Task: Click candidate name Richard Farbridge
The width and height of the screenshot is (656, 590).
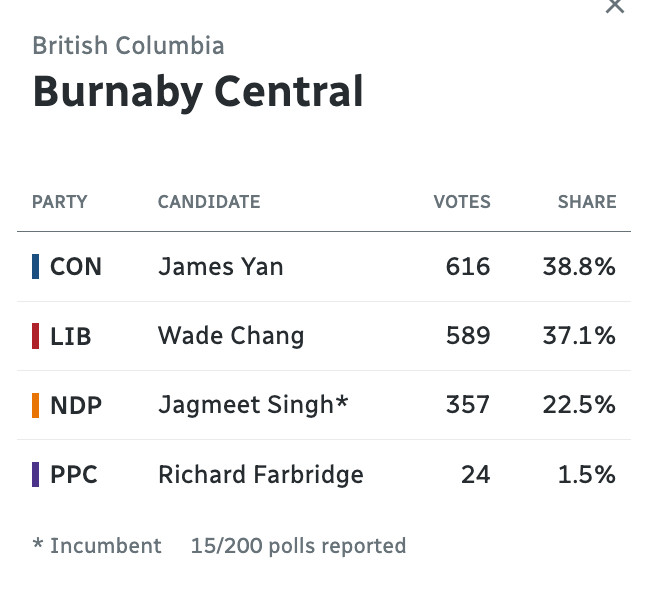Action: [x=261, y=475]
